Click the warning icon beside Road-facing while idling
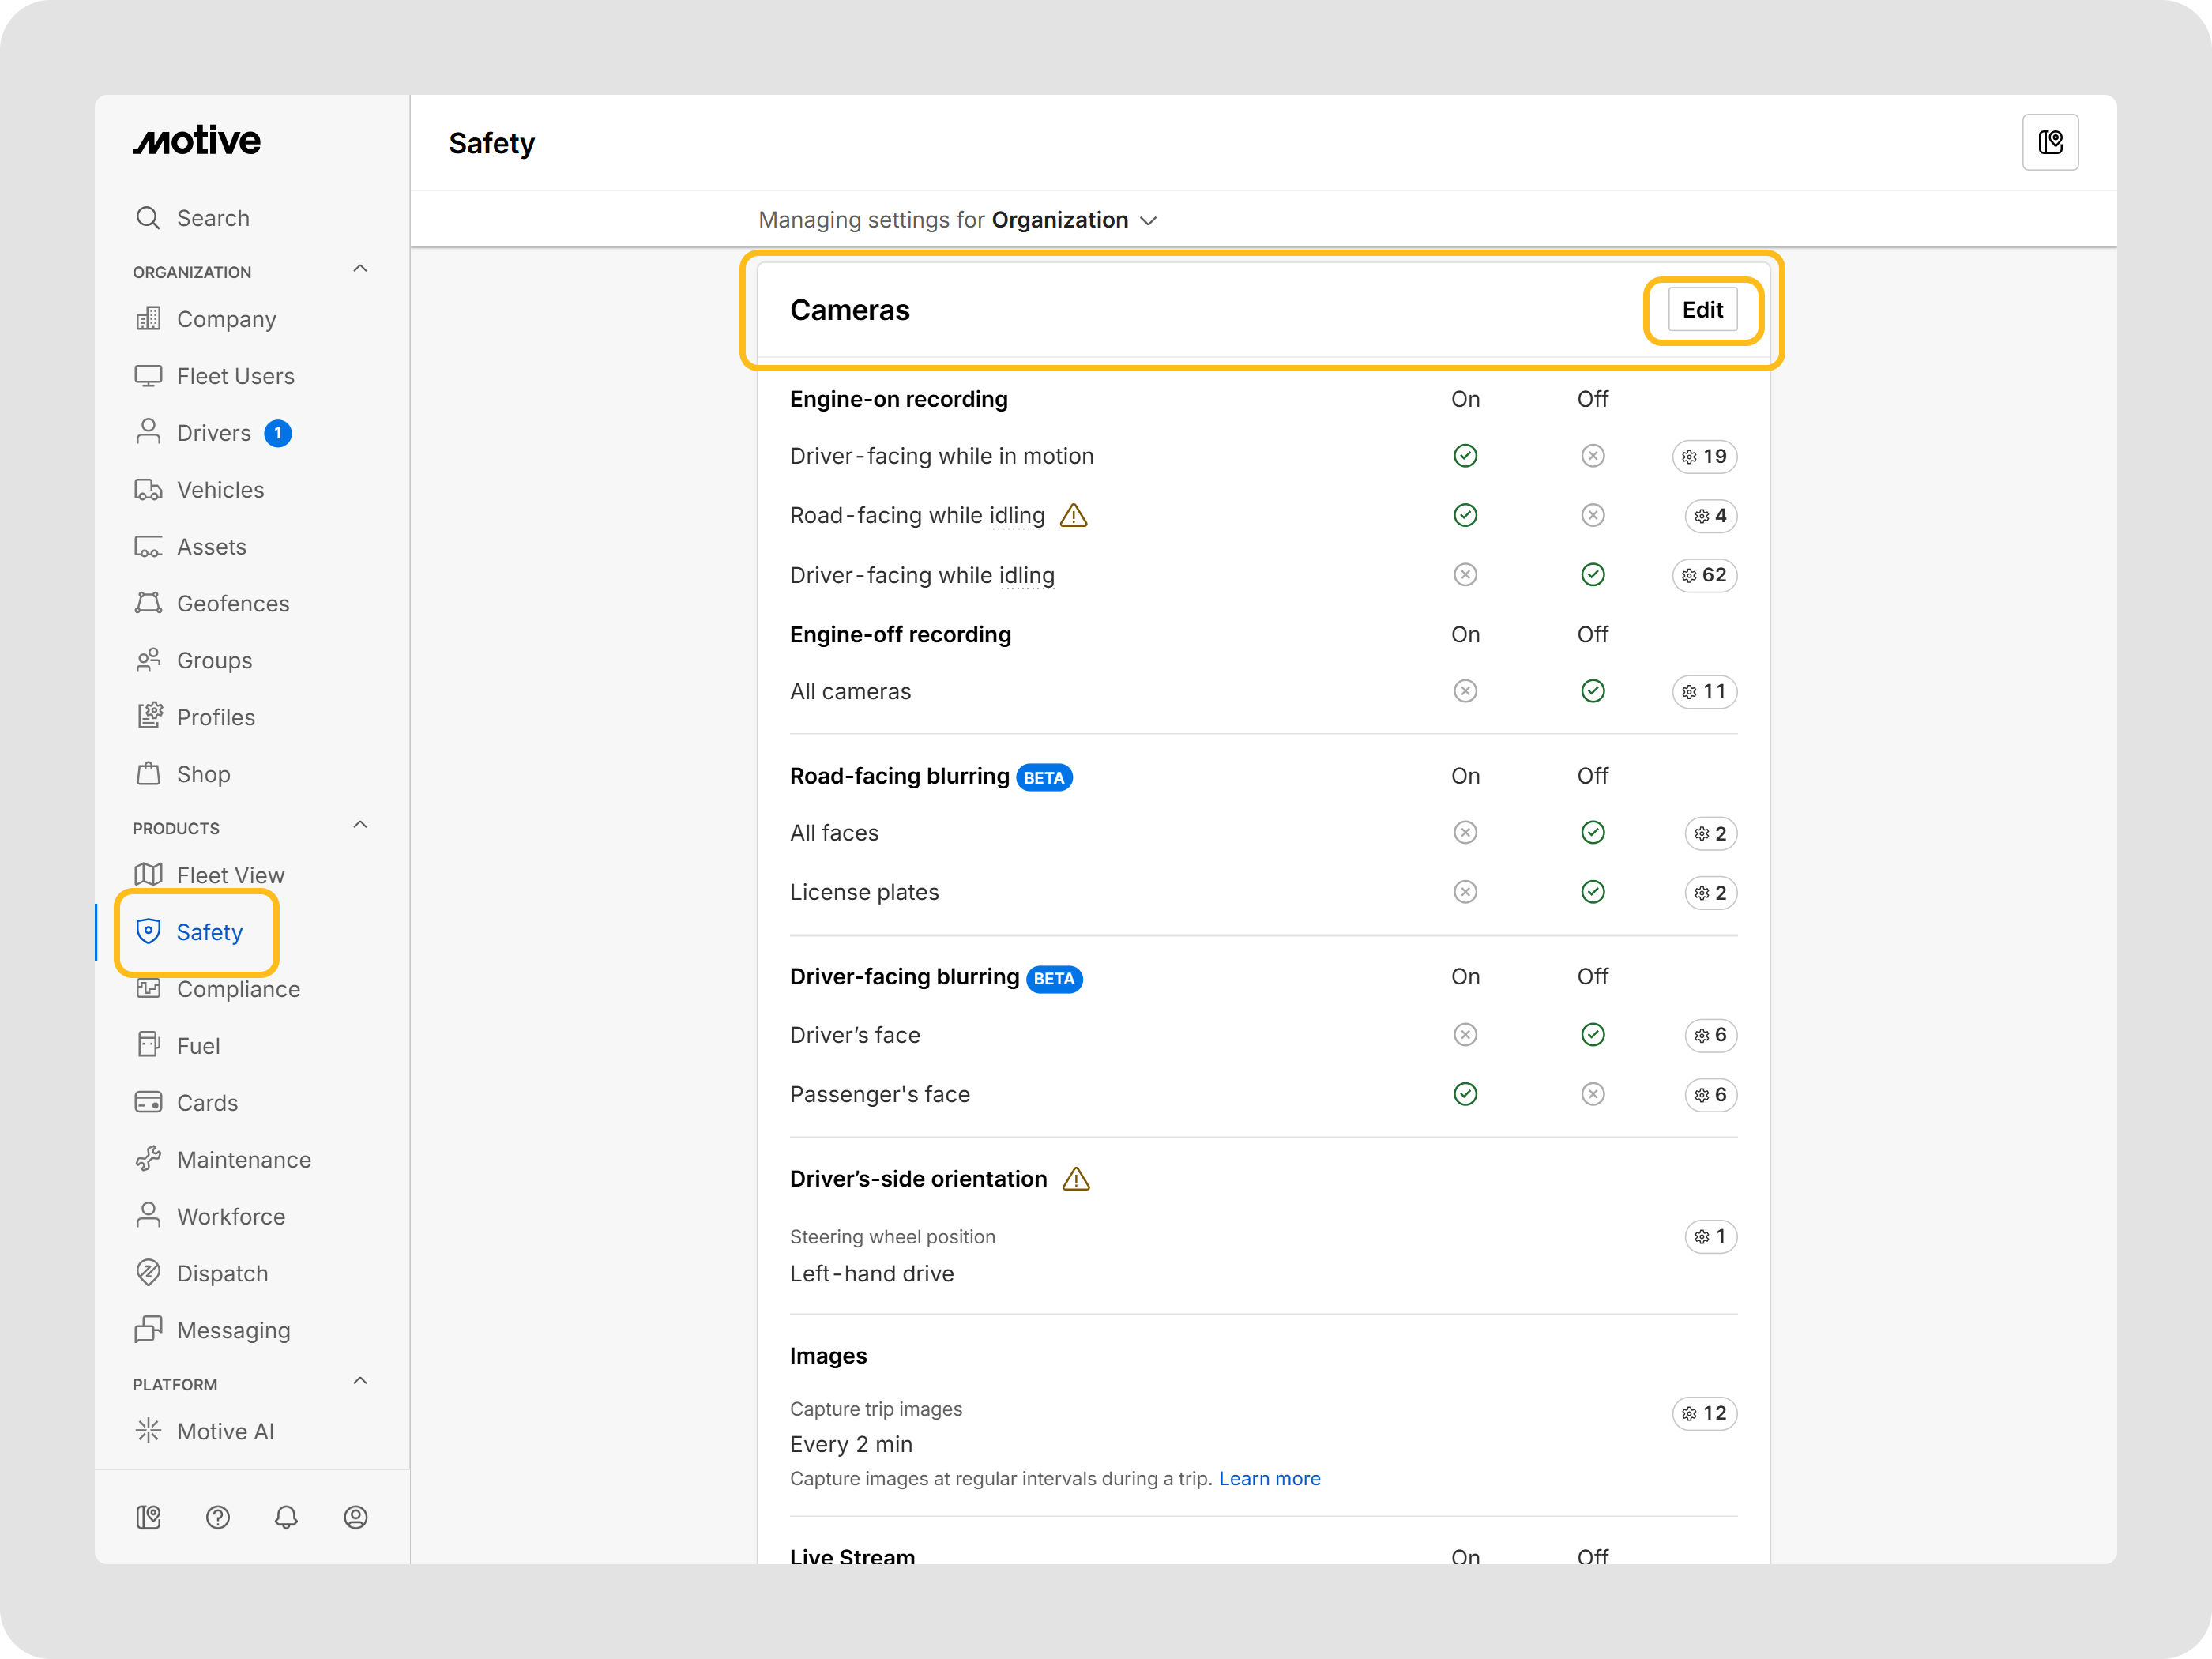 coord(1074,515)
